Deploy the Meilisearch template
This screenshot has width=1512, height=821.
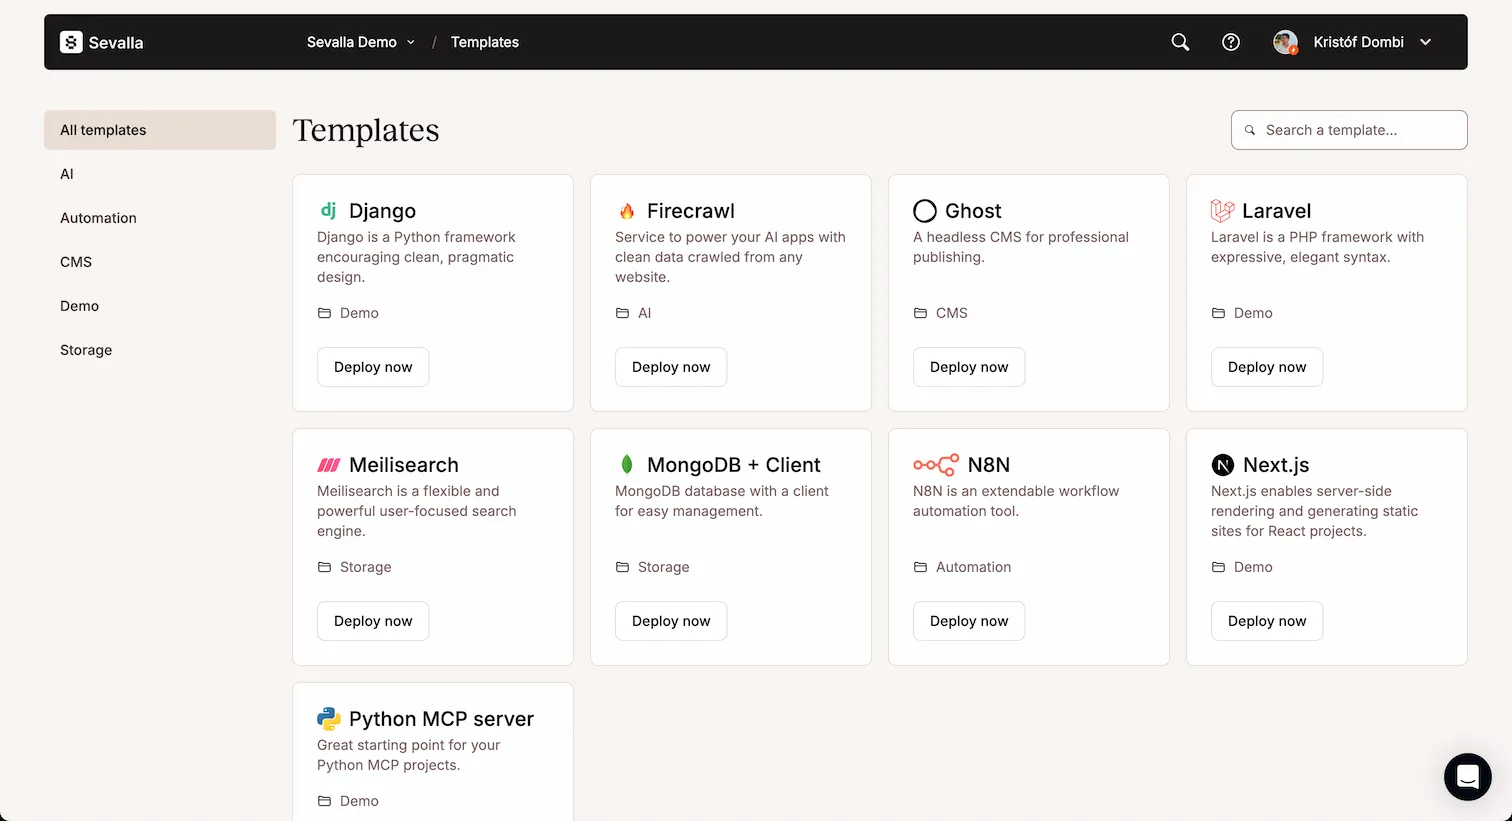[373, 621]
